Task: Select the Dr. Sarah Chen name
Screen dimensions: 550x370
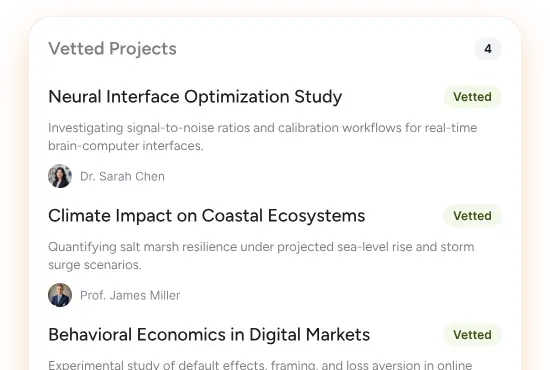Action: point(122,176)
